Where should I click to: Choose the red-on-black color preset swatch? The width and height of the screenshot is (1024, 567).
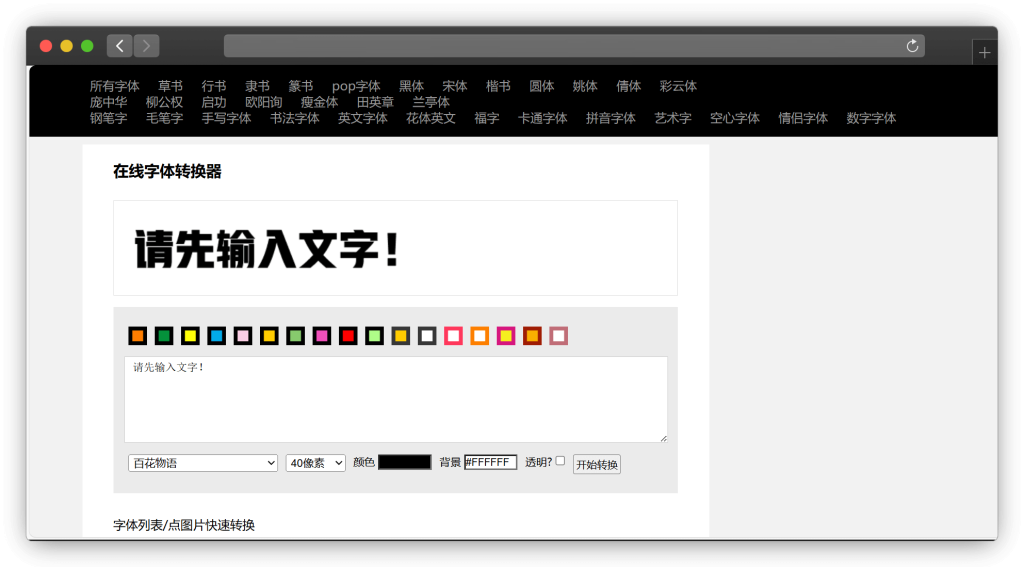click(x=347, y=336)
